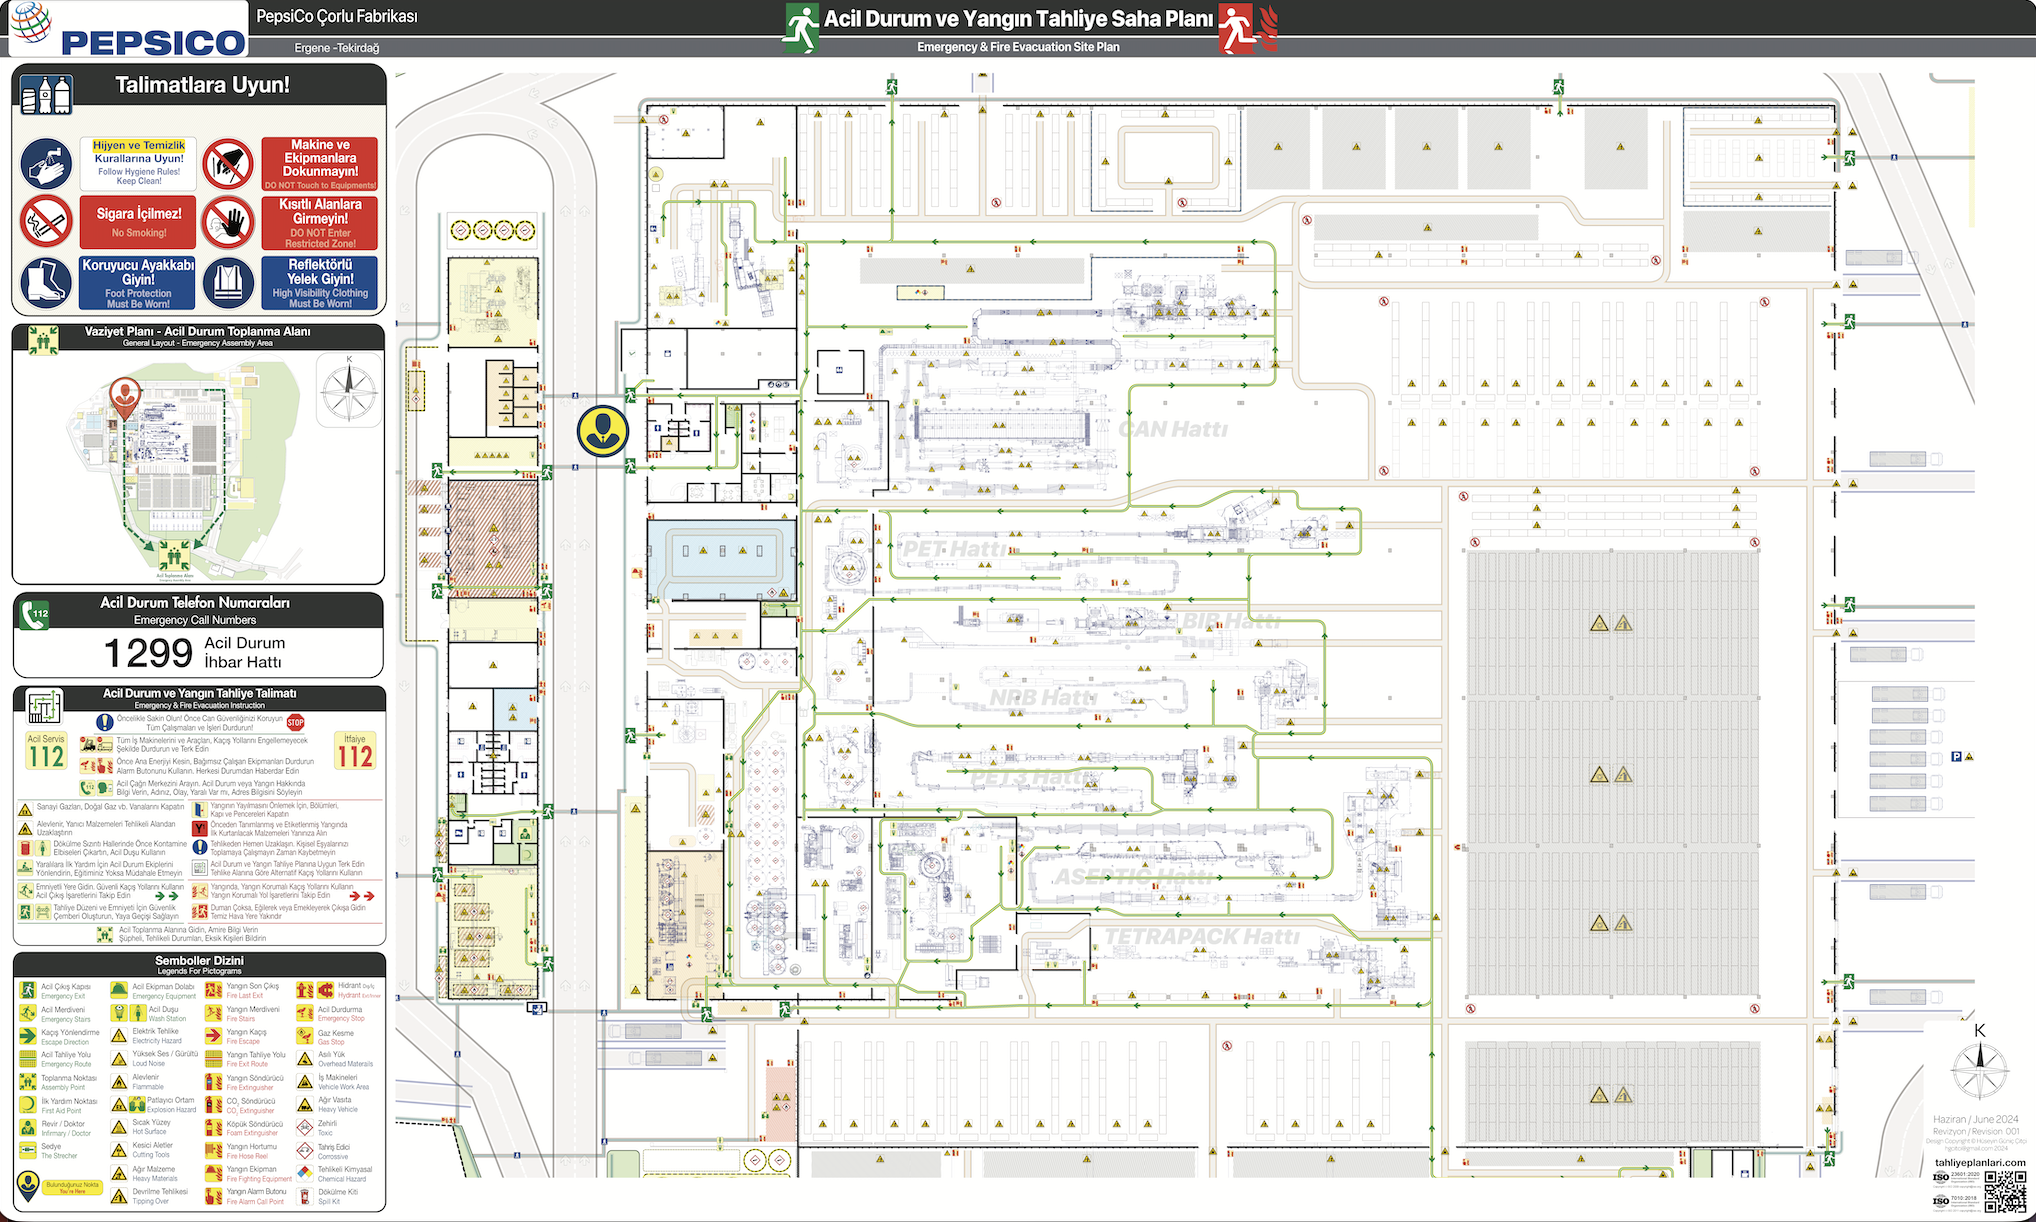Click the green 112 phone icon
Viewport: 2036px width, 1222px height.
[x=35, y=613]
